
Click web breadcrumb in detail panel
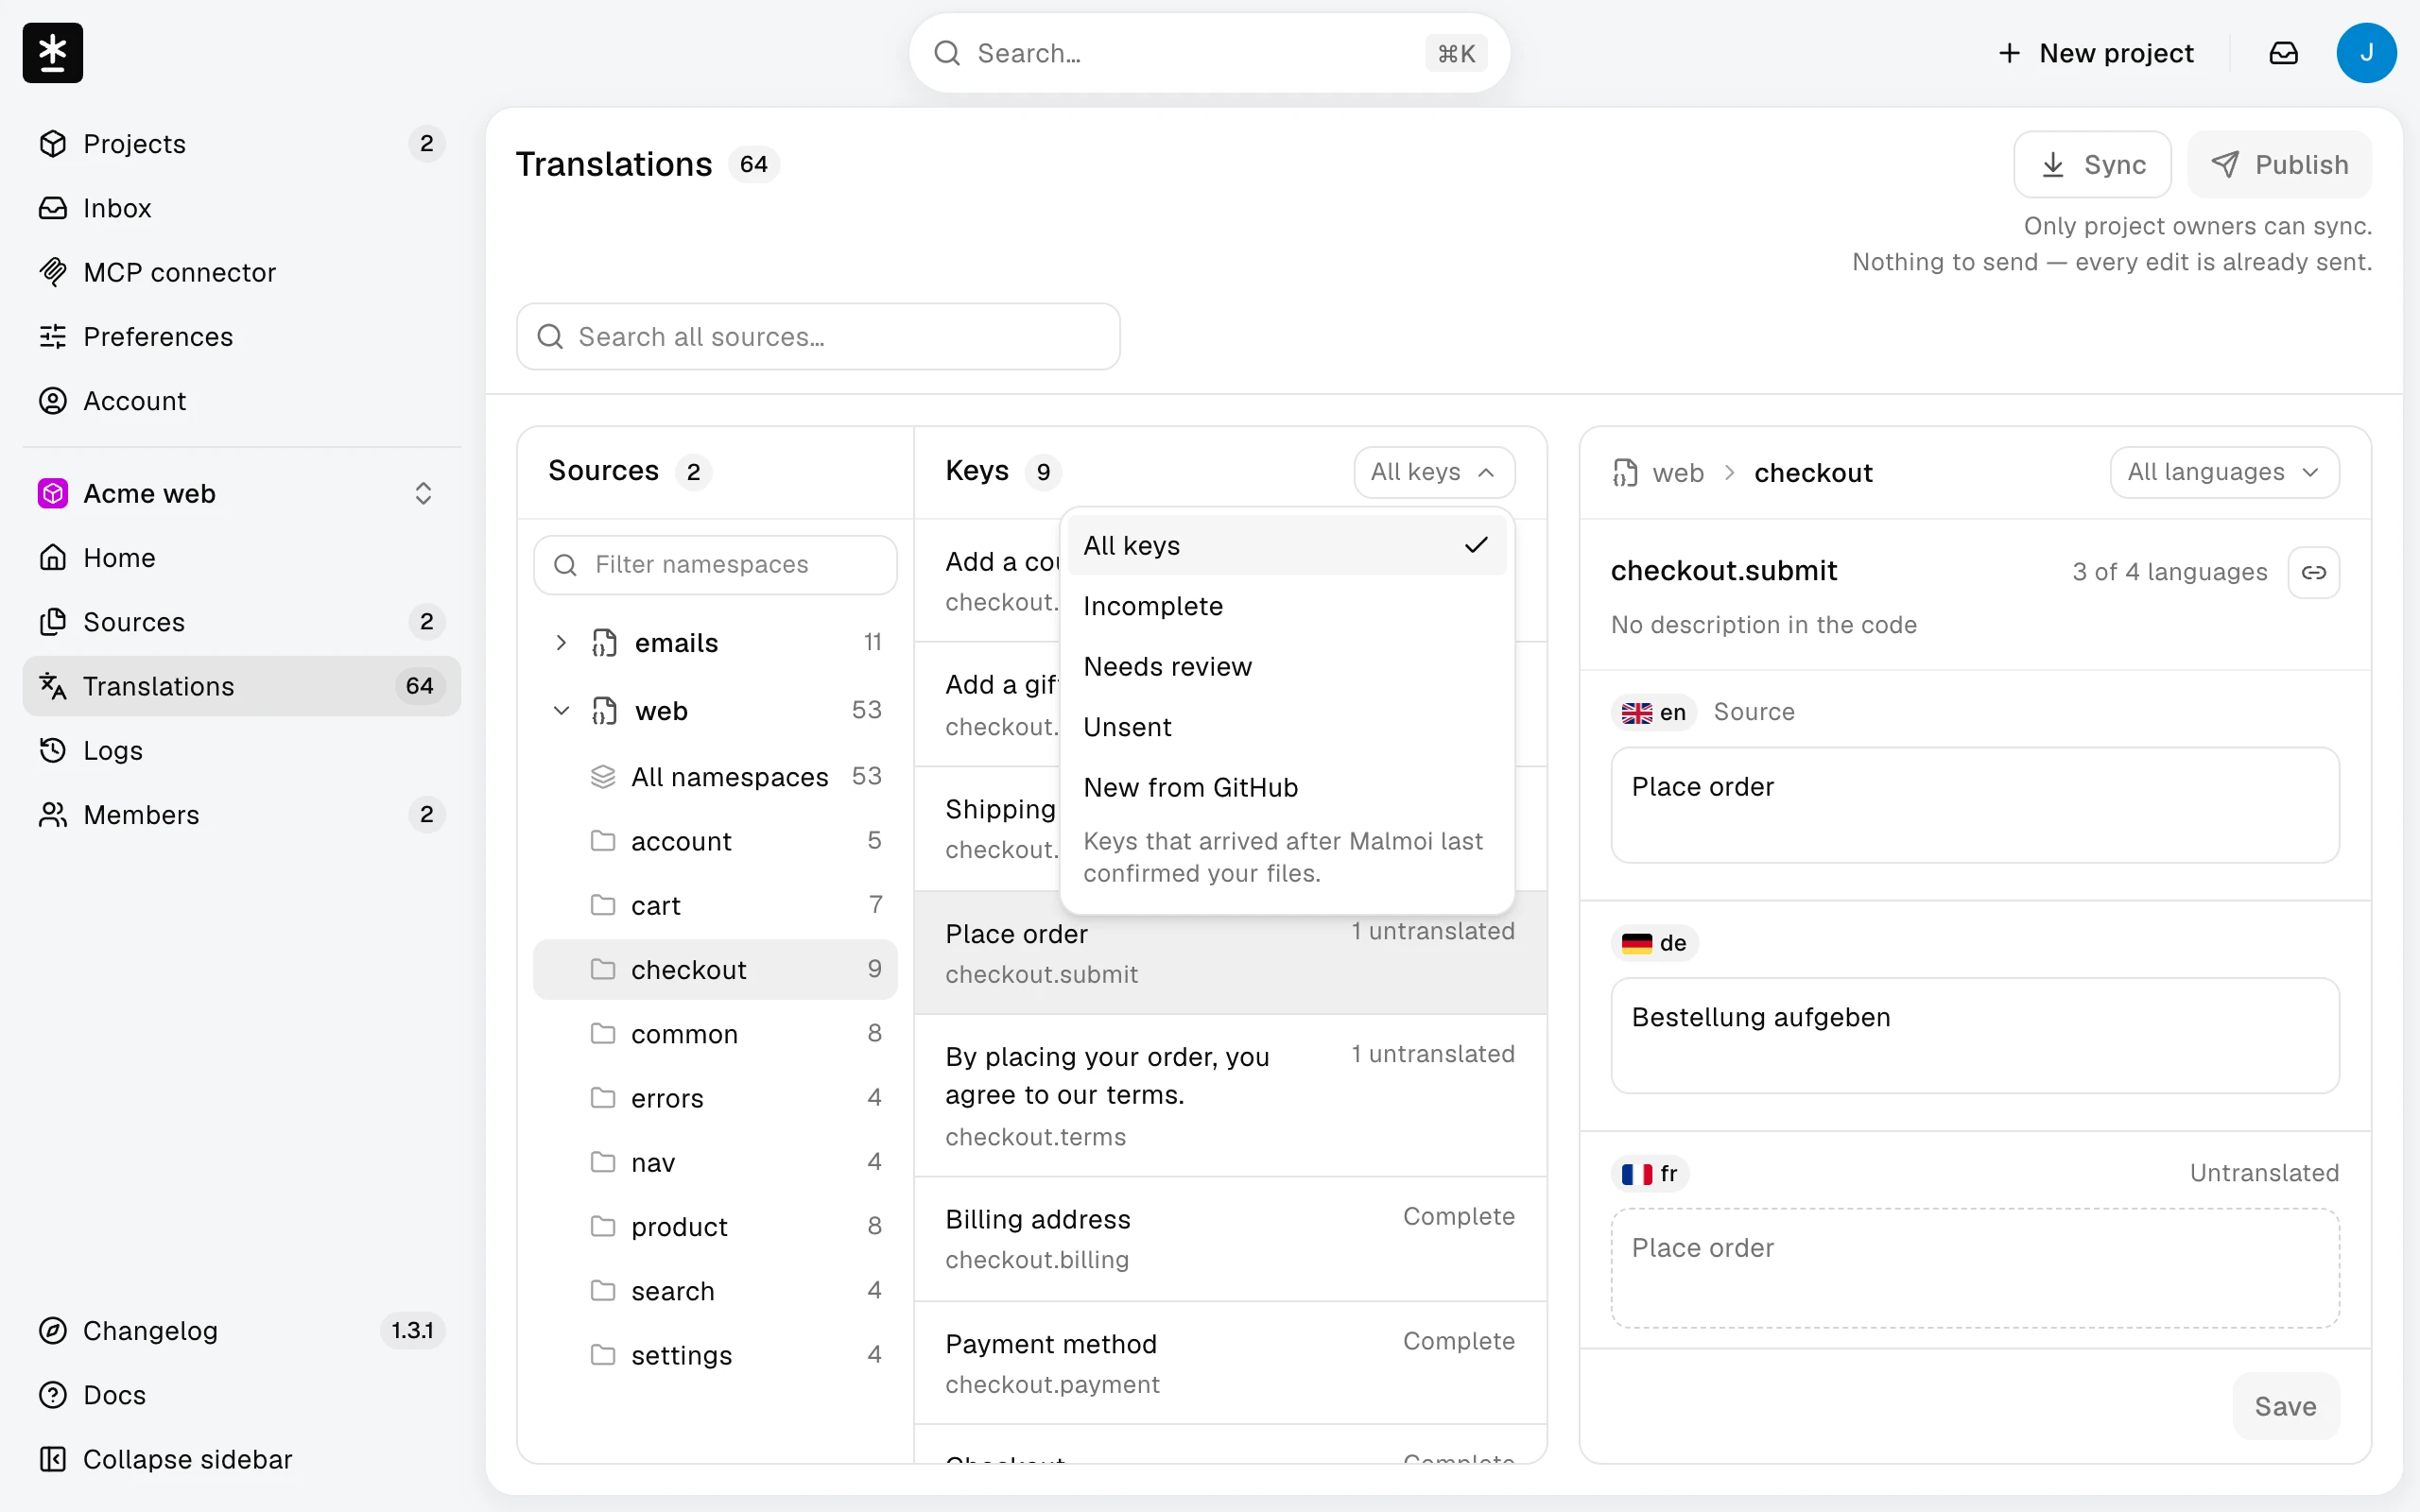1677,473
